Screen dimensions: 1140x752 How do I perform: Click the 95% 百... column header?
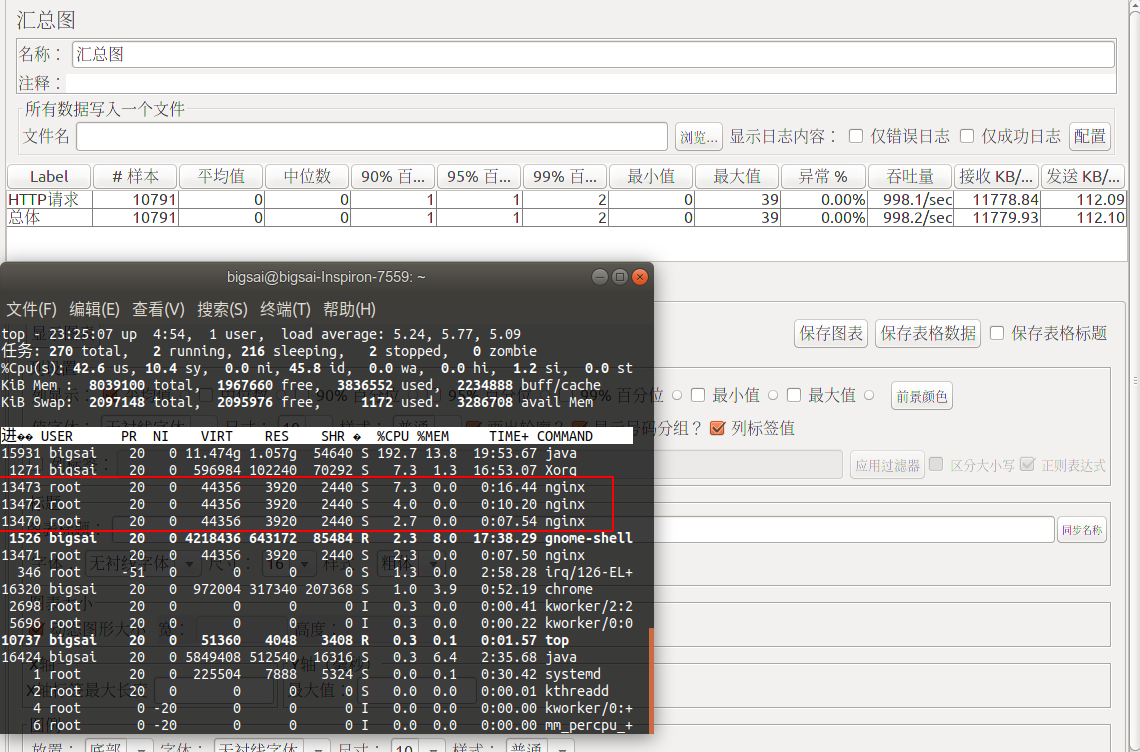click(478, 176)
